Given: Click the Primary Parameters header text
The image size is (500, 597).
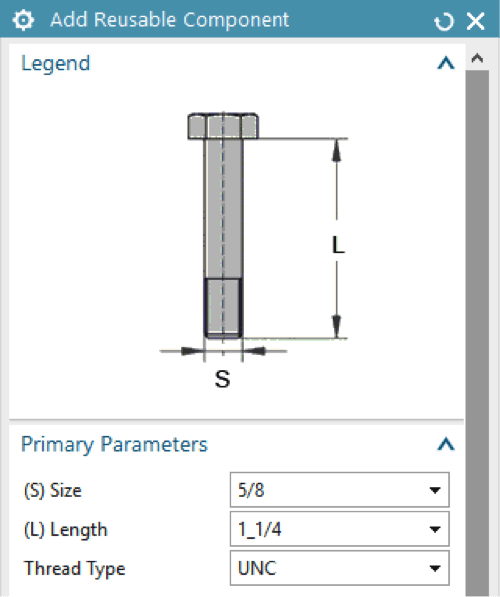Looking at the screenshot, I should (114, 444).
